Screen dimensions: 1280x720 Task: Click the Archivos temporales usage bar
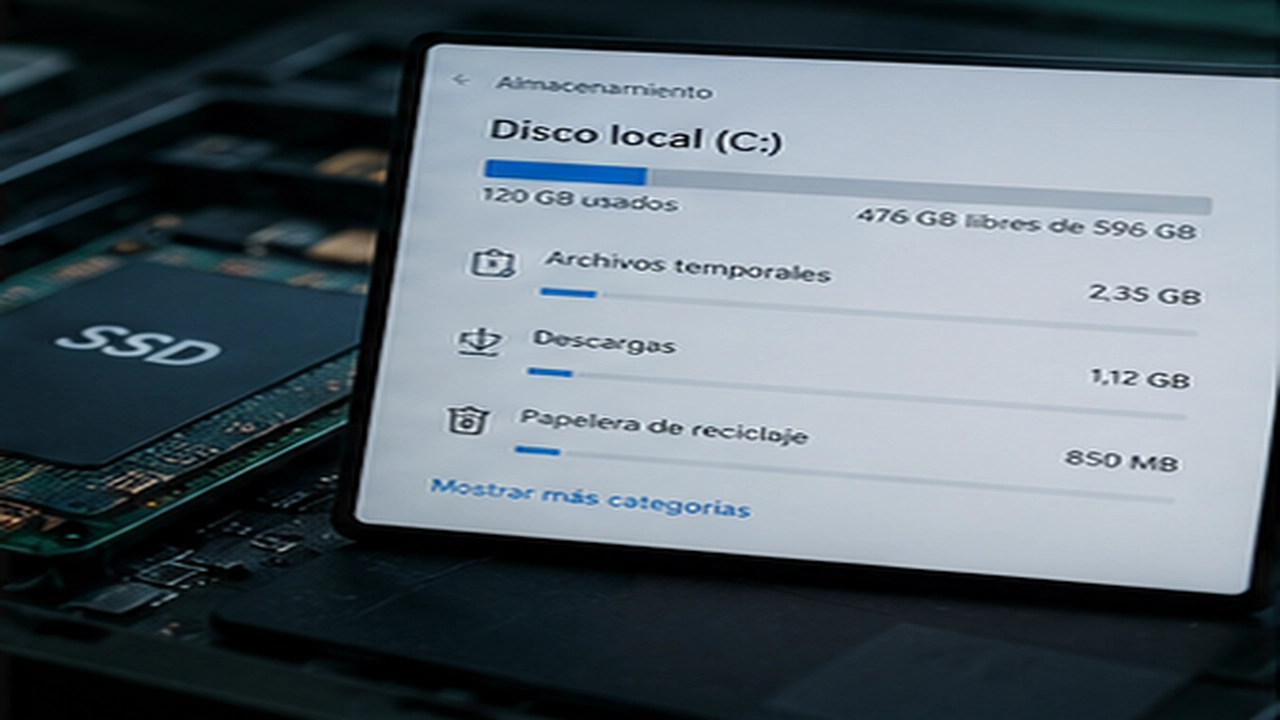tap(868, 310)
